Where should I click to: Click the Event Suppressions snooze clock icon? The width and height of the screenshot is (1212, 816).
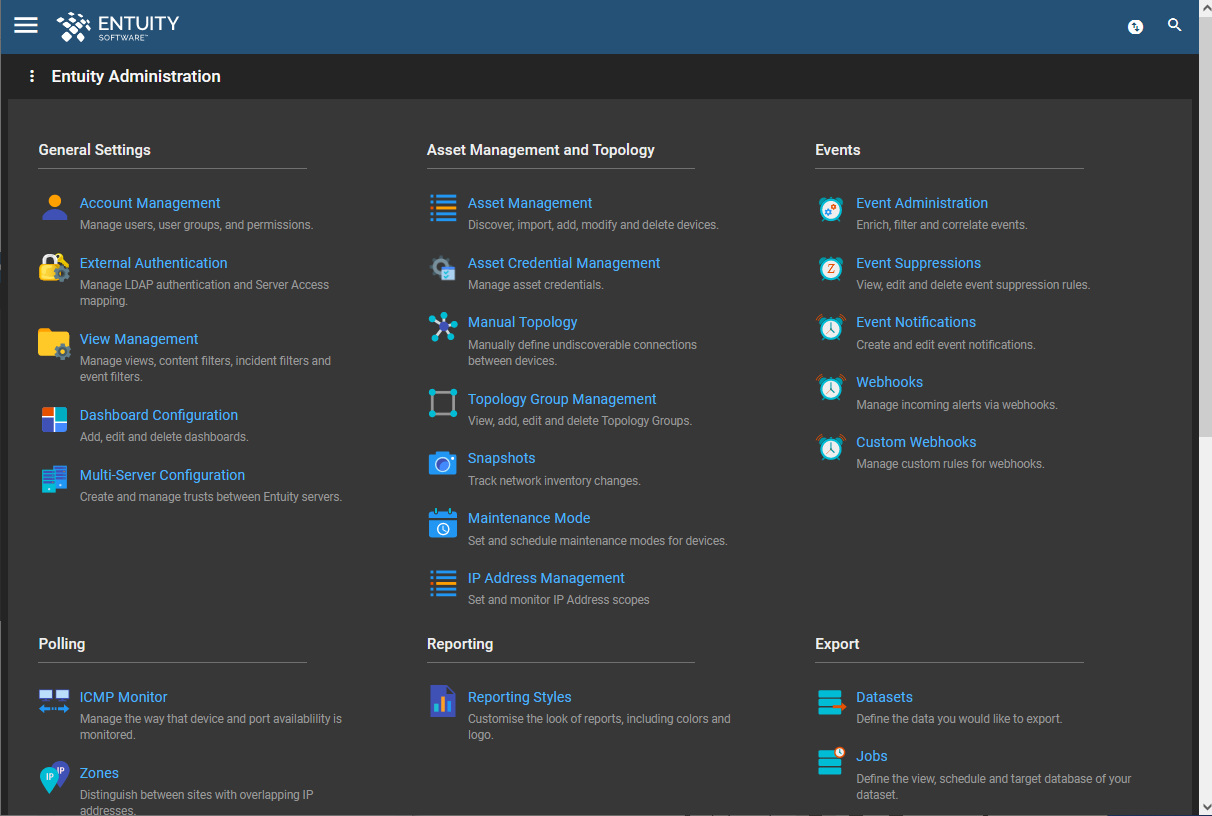tap(831, 268)
